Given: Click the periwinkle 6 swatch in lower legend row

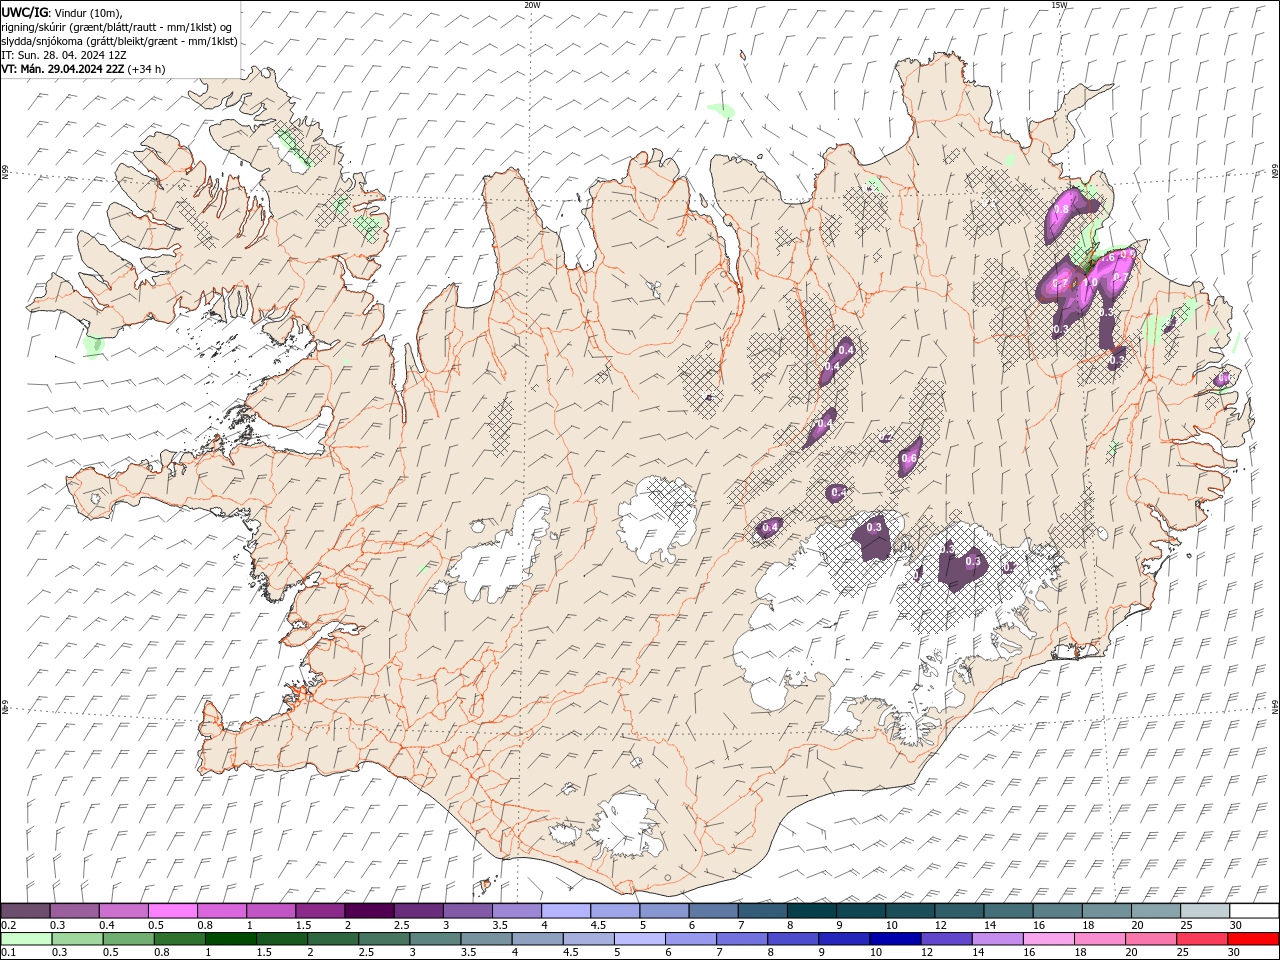Looking at the screenshot, I should pos(690,939).
